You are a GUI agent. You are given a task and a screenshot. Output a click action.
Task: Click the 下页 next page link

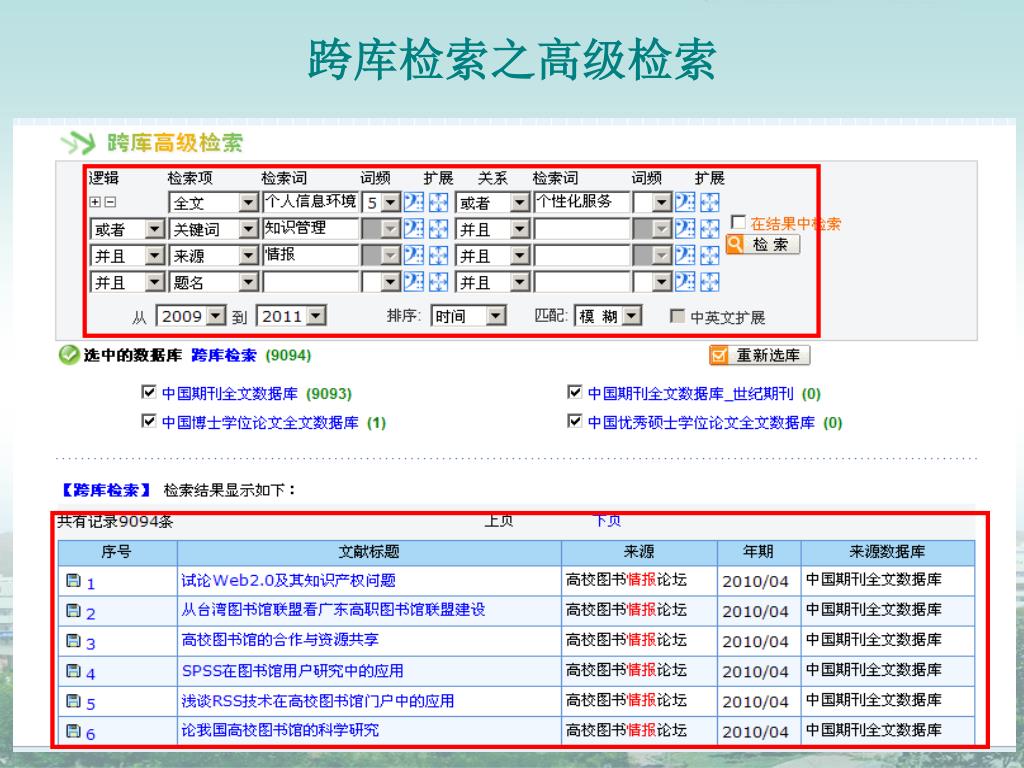click(x=607, y=520)
